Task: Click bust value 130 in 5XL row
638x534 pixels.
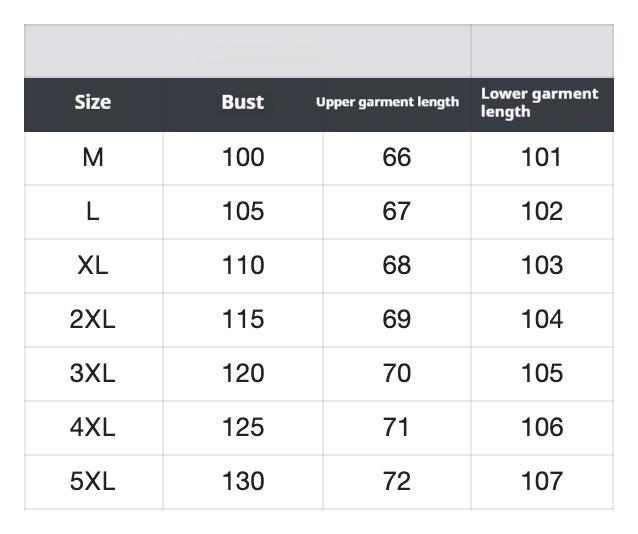Action: pos(243,481)
